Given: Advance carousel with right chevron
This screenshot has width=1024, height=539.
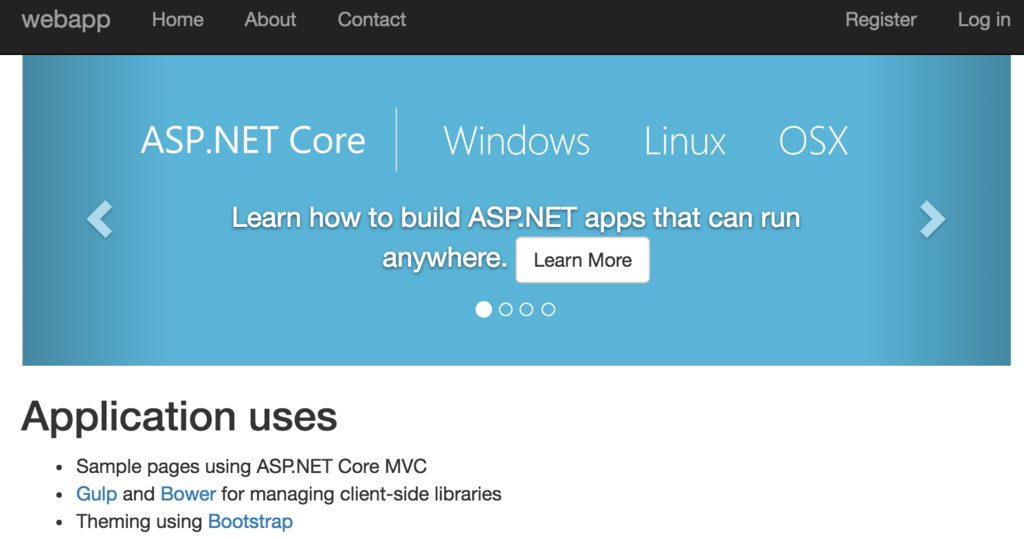Looking at the screenshot, I should 933,219.
